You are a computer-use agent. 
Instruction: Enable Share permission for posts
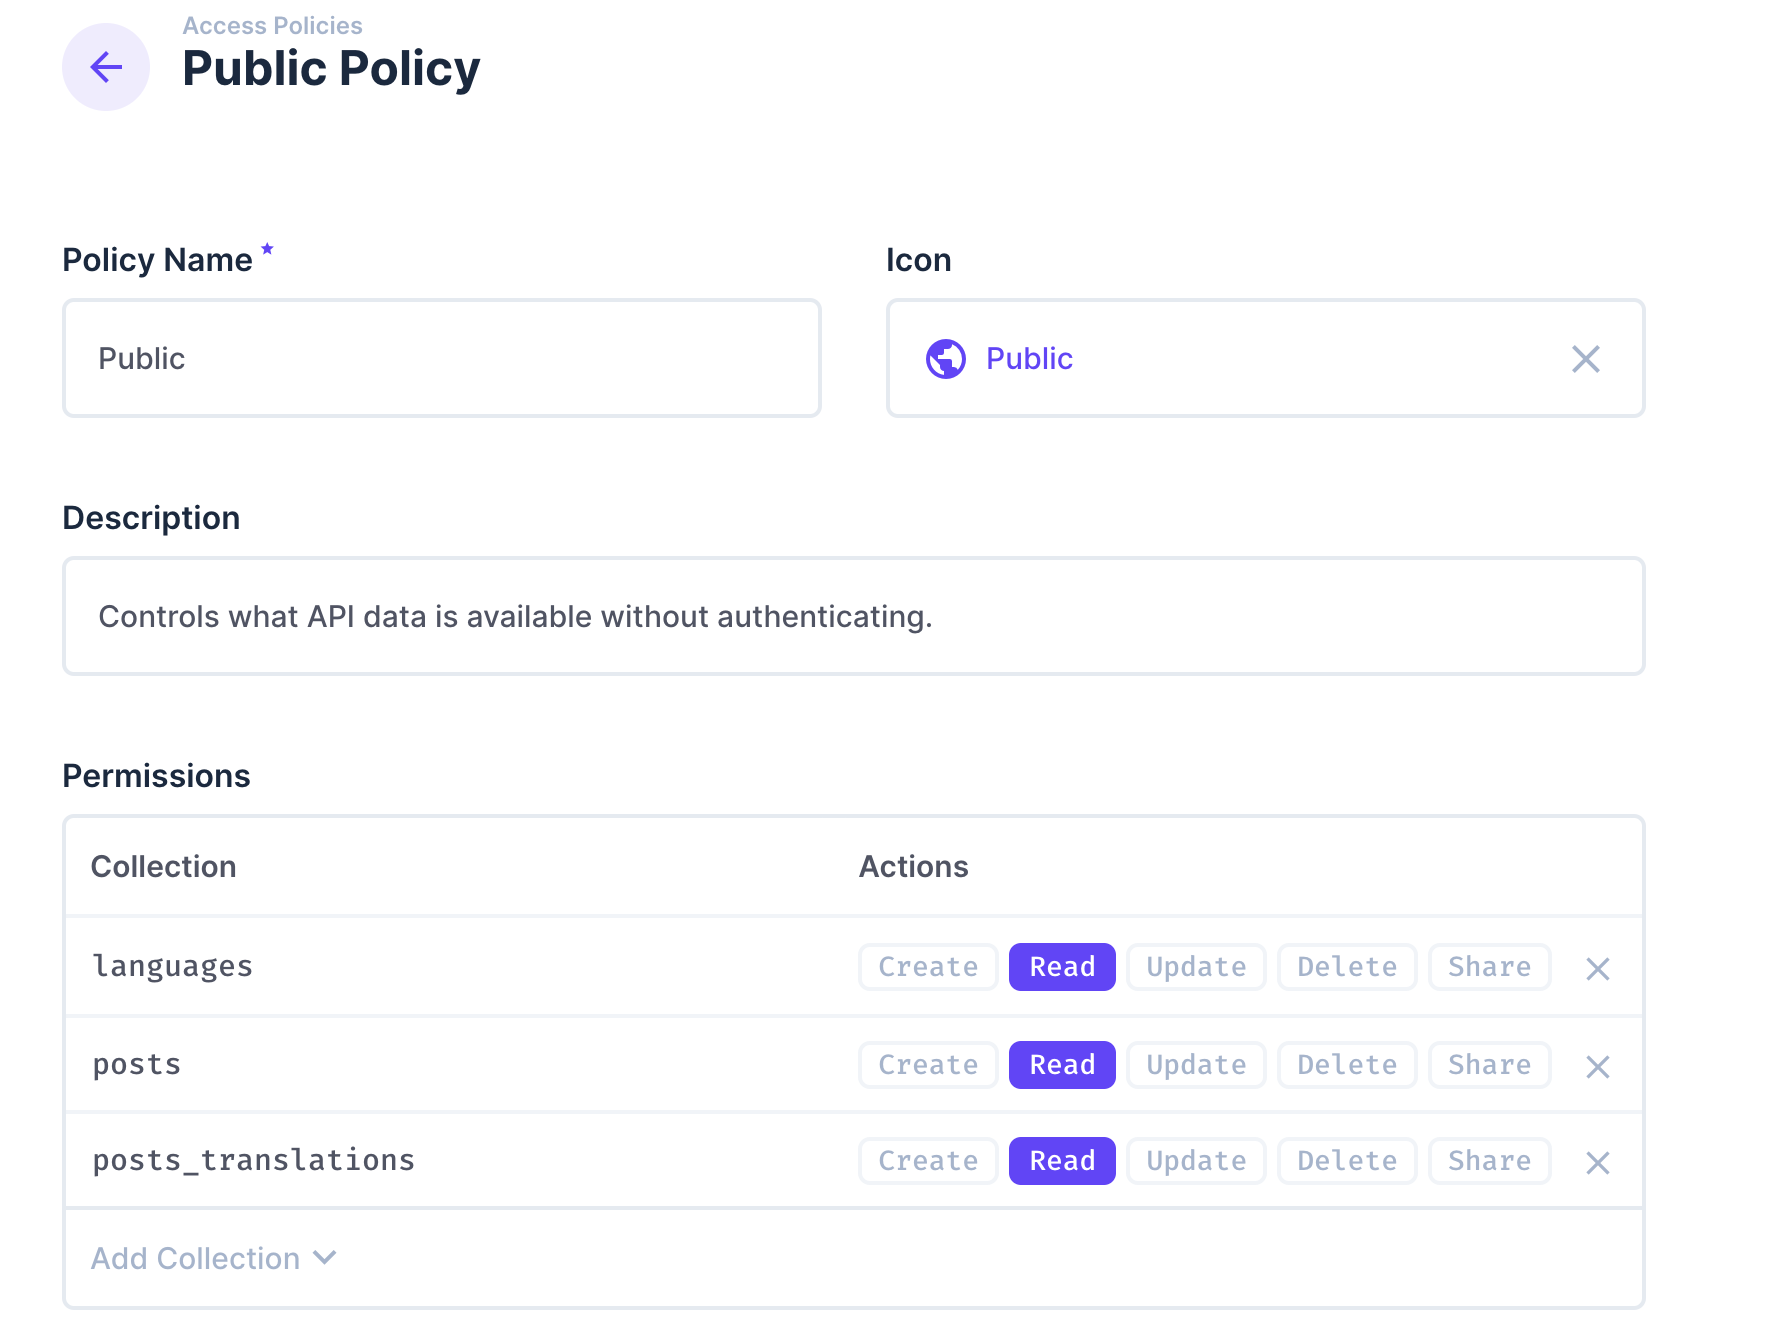[1489, 1065]
